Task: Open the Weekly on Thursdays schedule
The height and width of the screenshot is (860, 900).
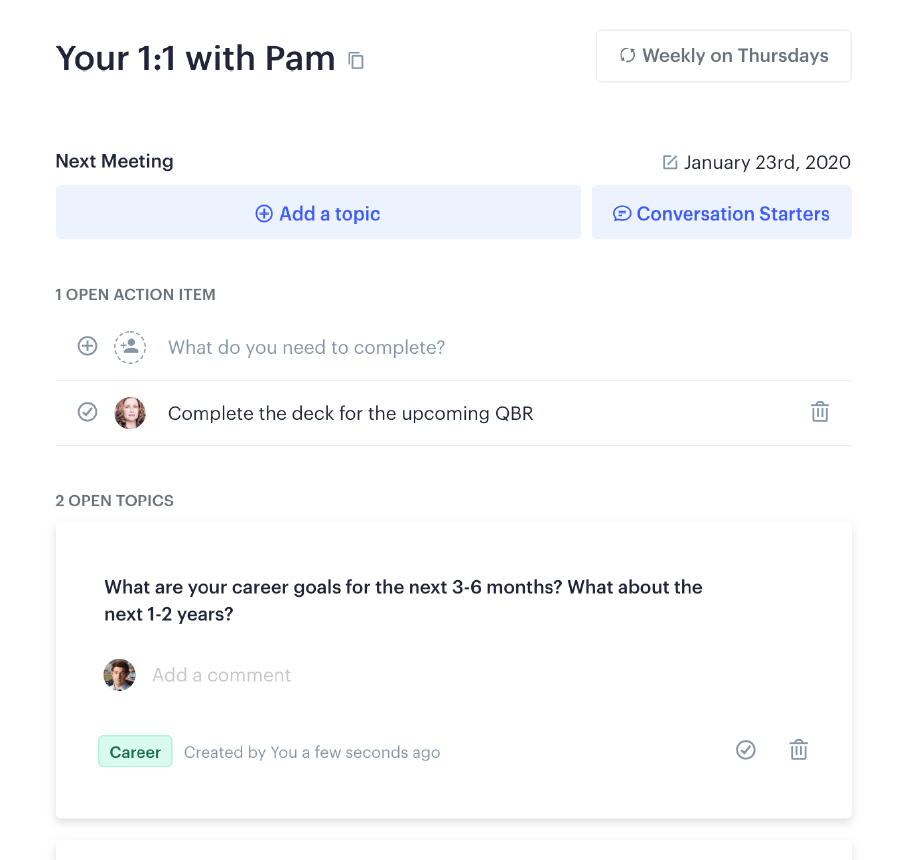Action: 723,56
